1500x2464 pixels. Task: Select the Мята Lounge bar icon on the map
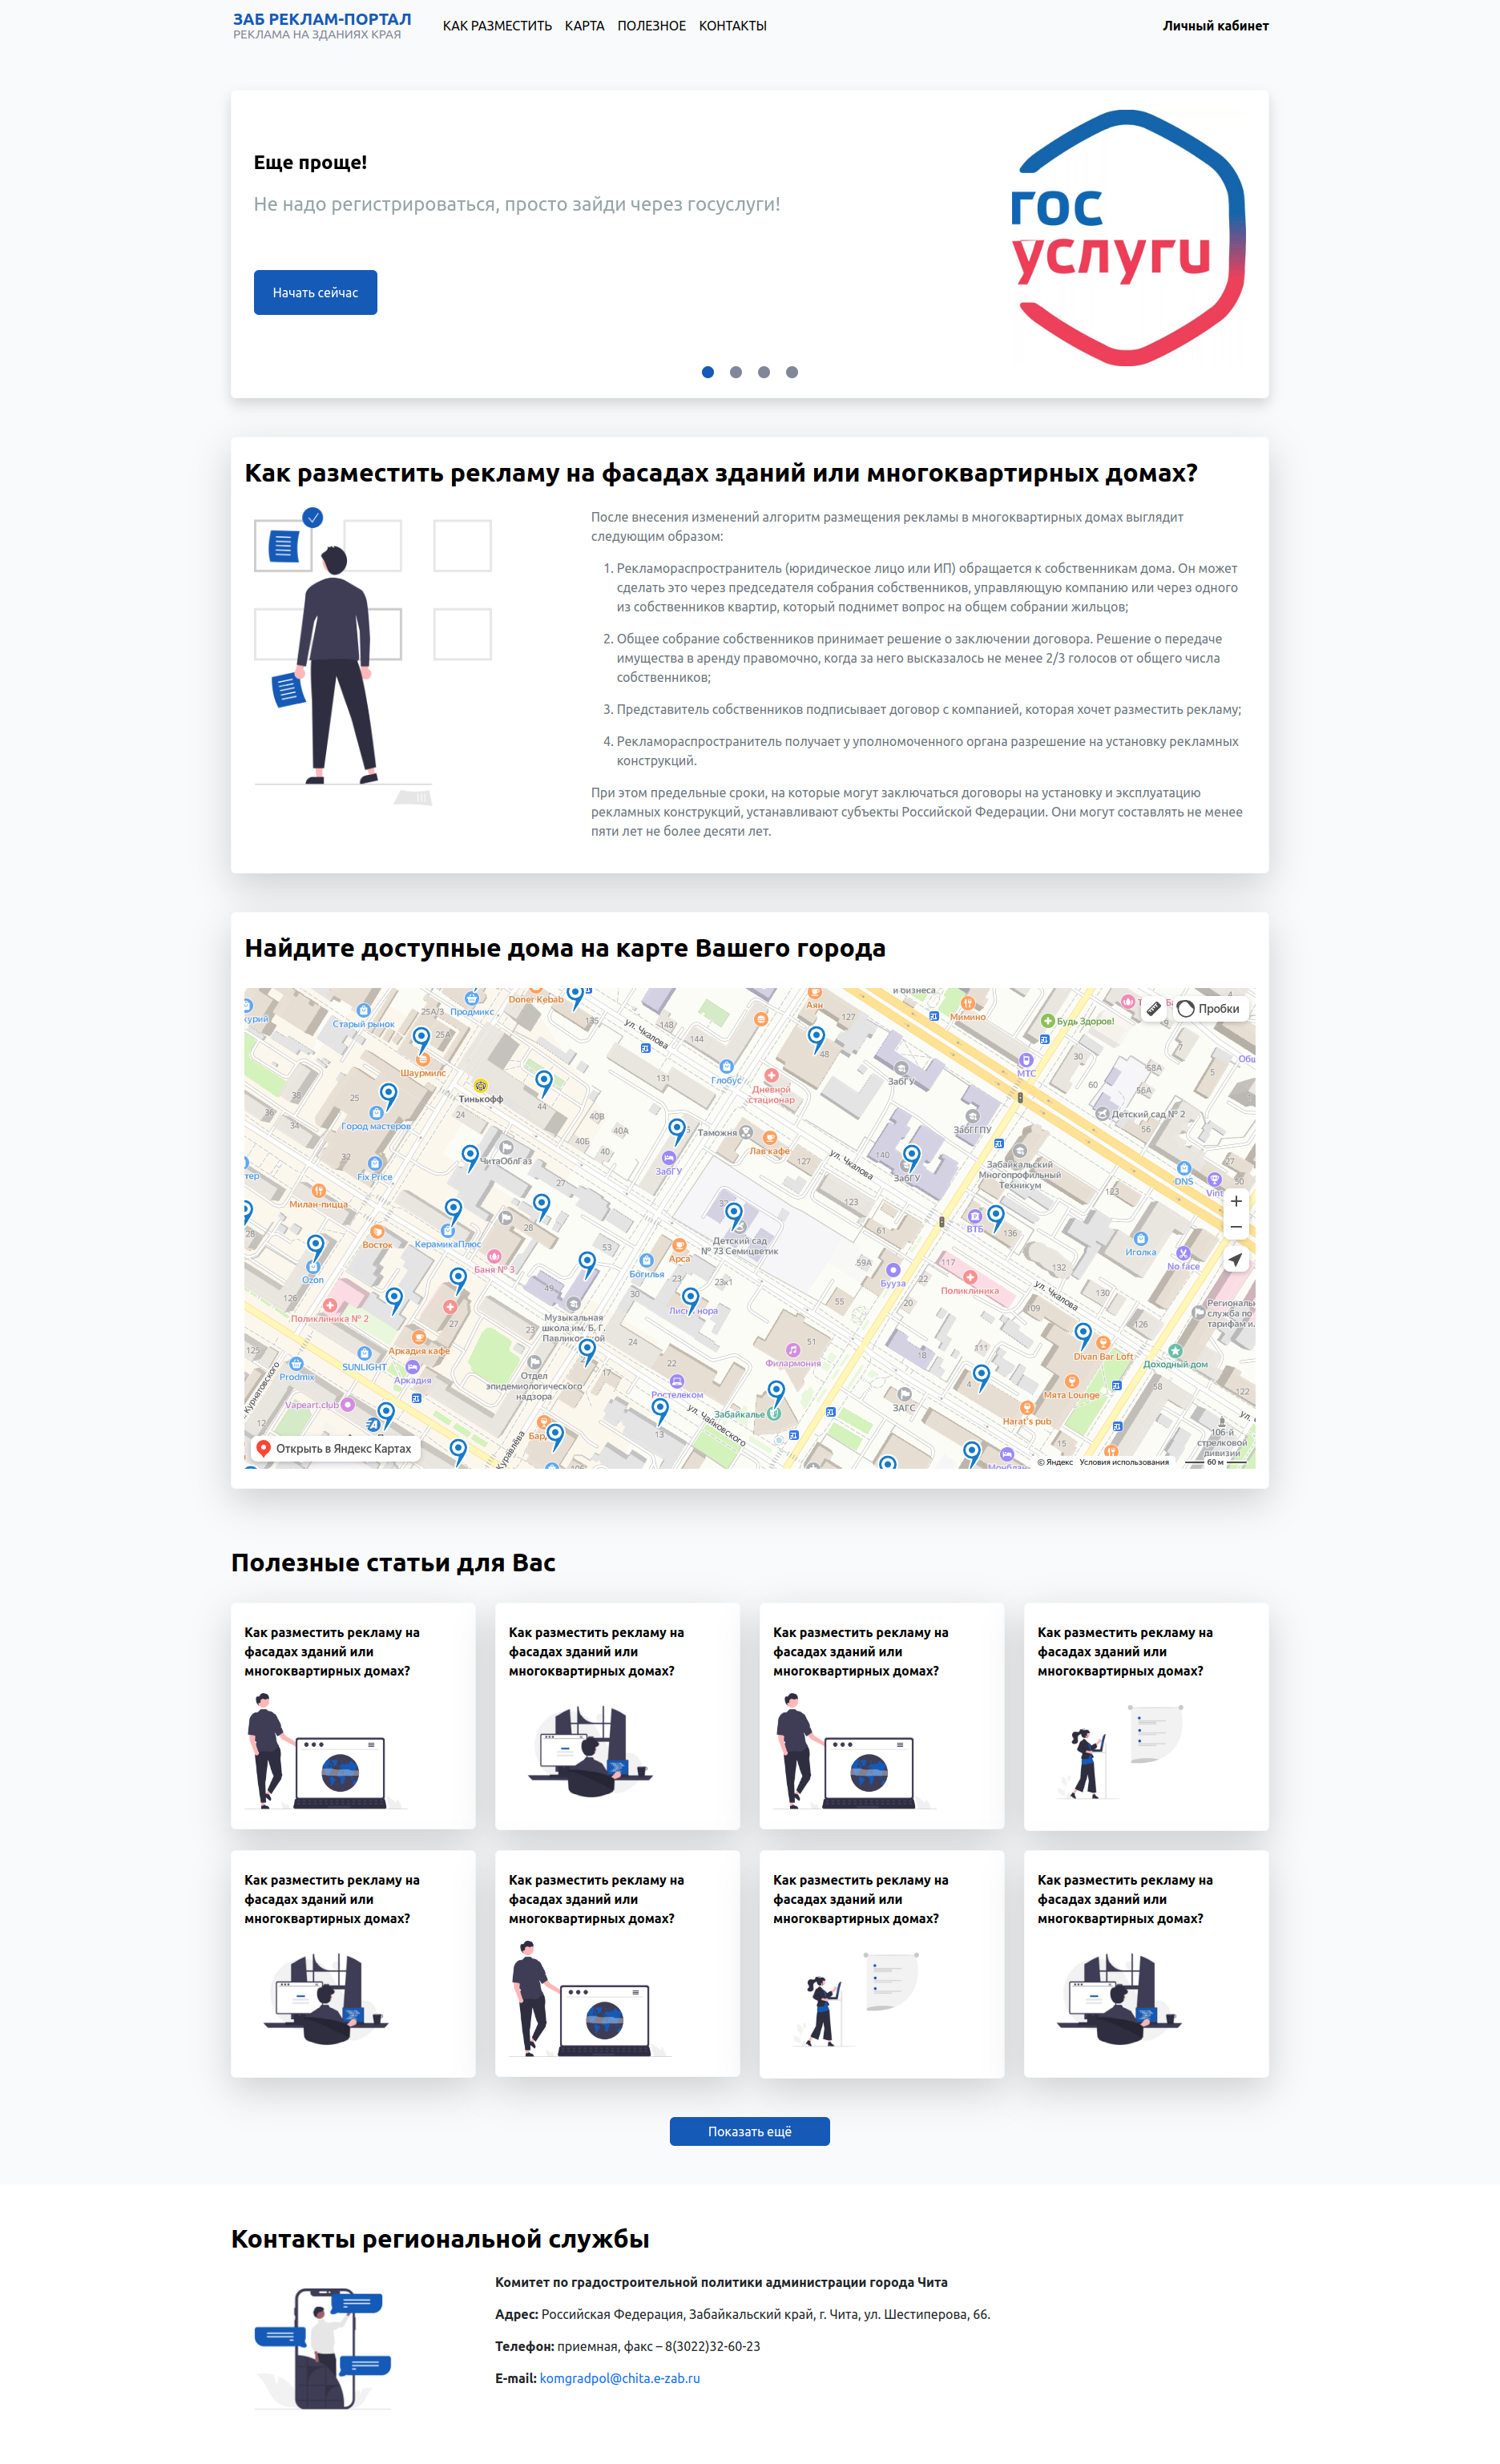tap(1072, 1382)
